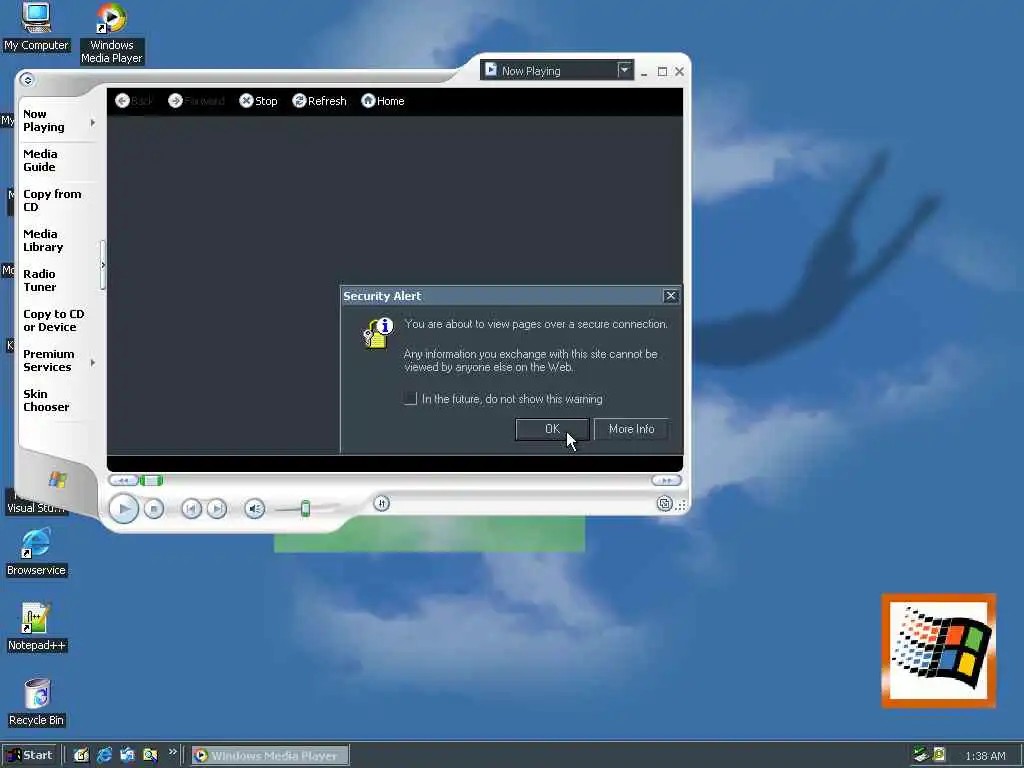This screenshot has height=768, width=1024.
Task: Click the 1:38 AM clock
Action: tap(985, 756)
